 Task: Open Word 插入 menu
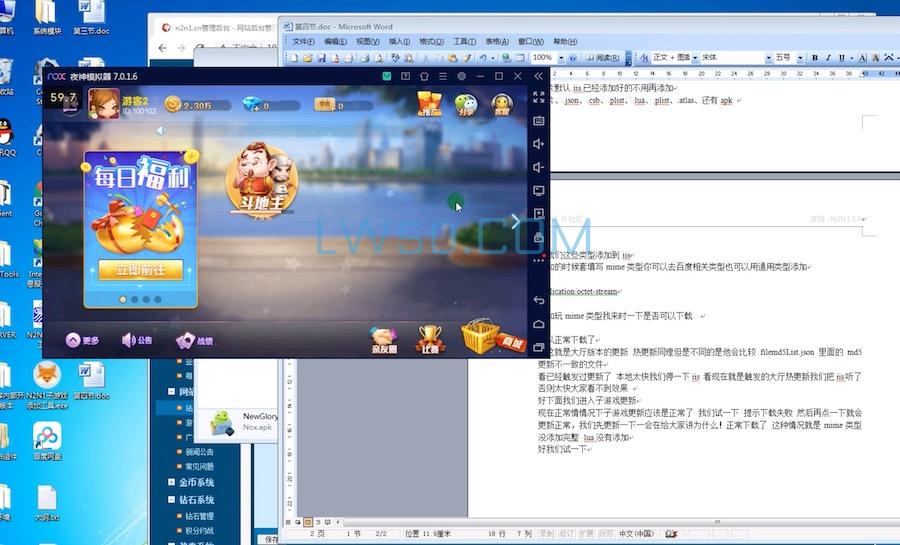[399, 41]
